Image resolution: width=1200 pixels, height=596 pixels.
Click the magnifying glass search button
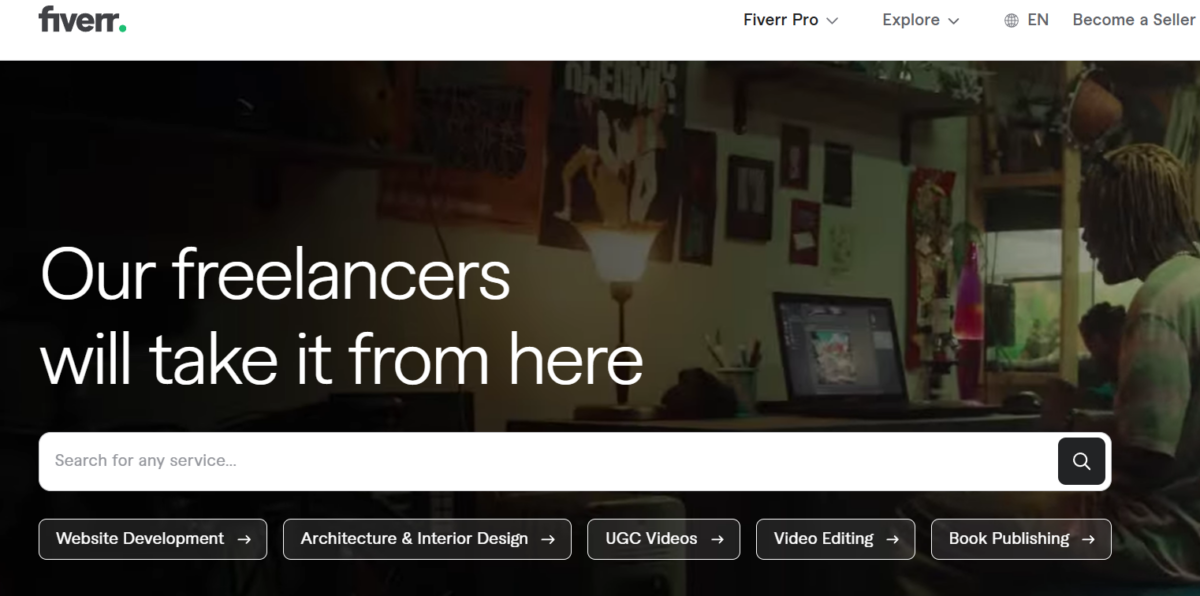(1081, 461)
